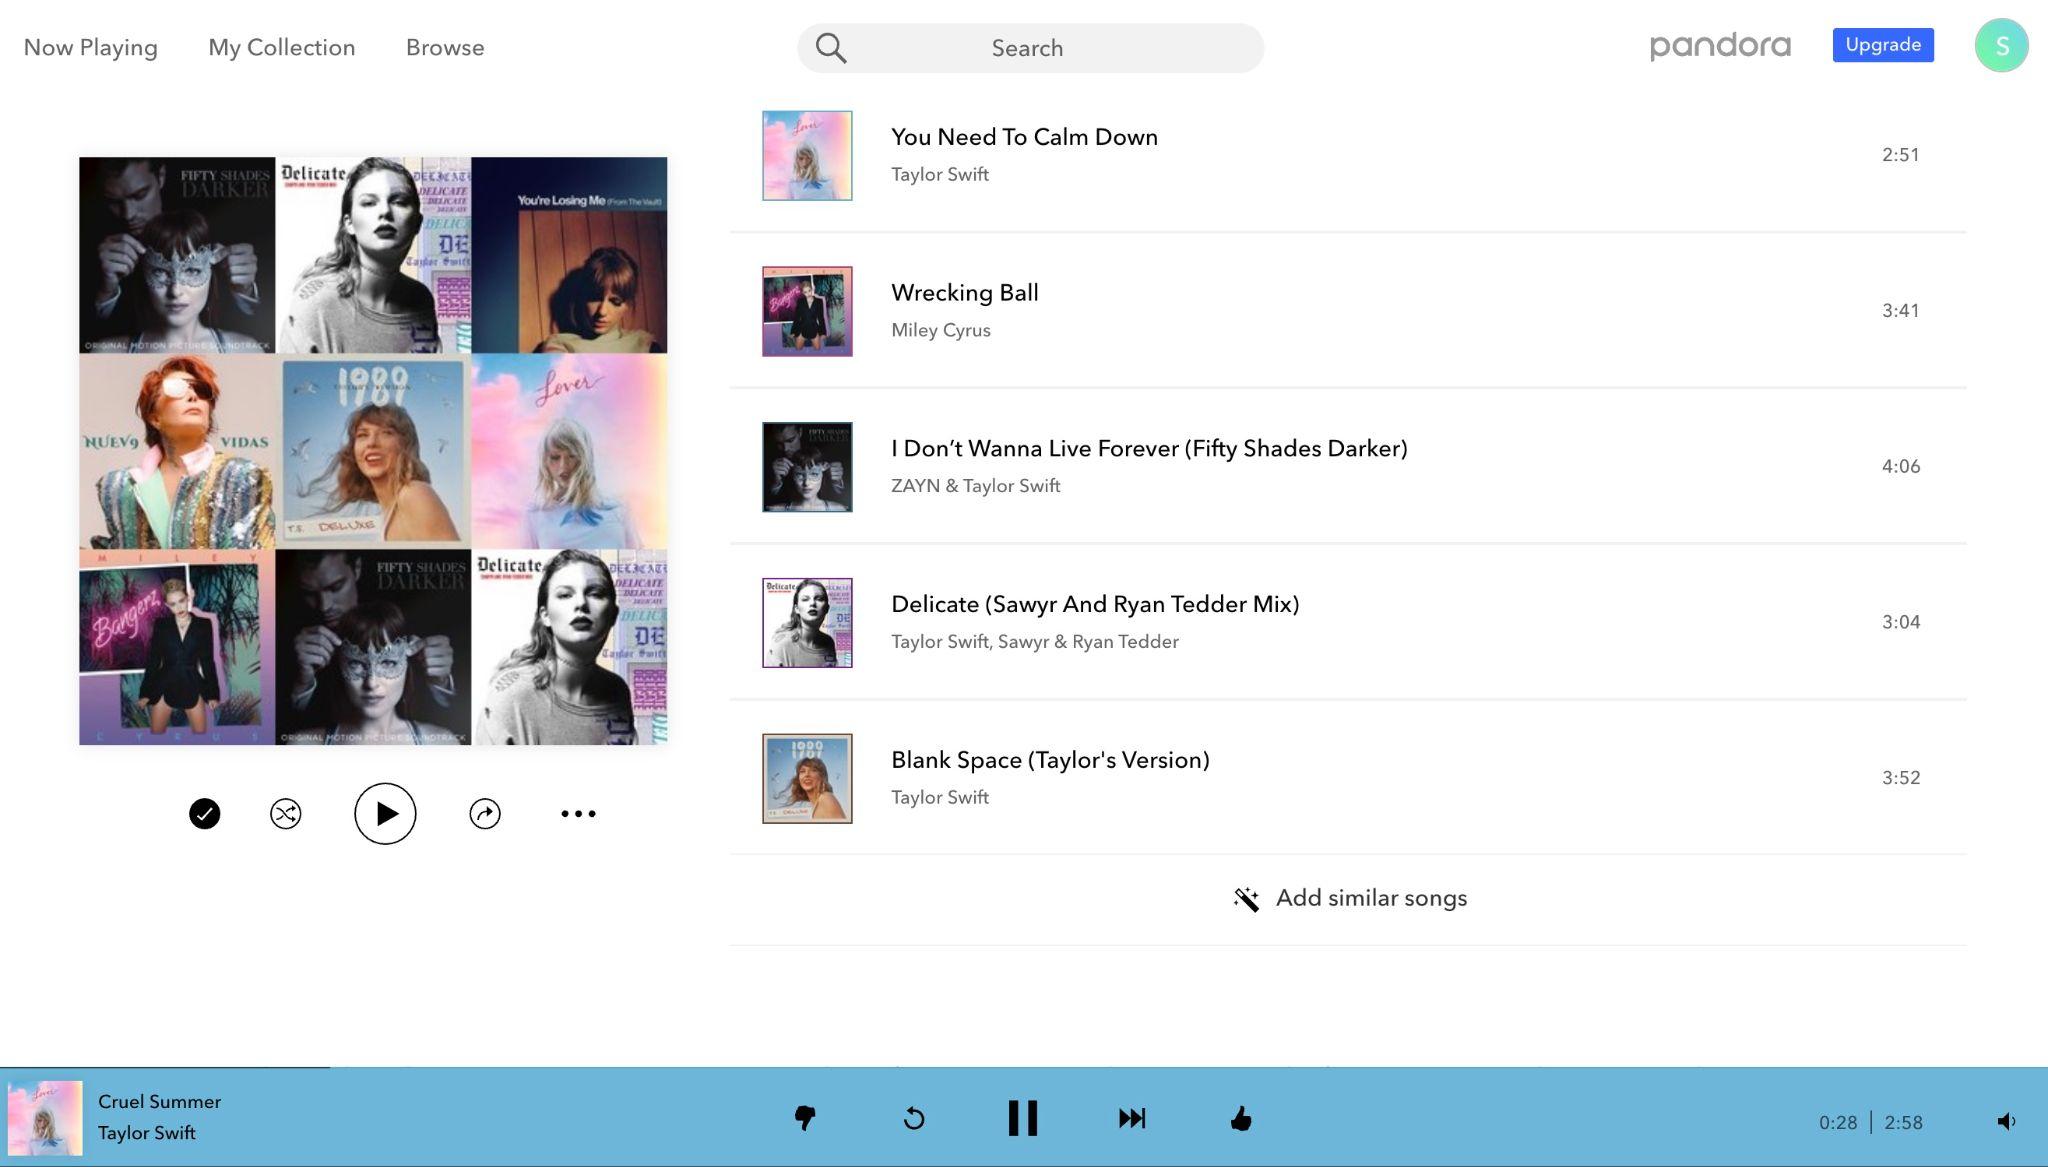Click ZAYN & Taylor Swift artist text
This screenshot has height=1167, width=2048.
pyautogui.click(x=975, y=486)
